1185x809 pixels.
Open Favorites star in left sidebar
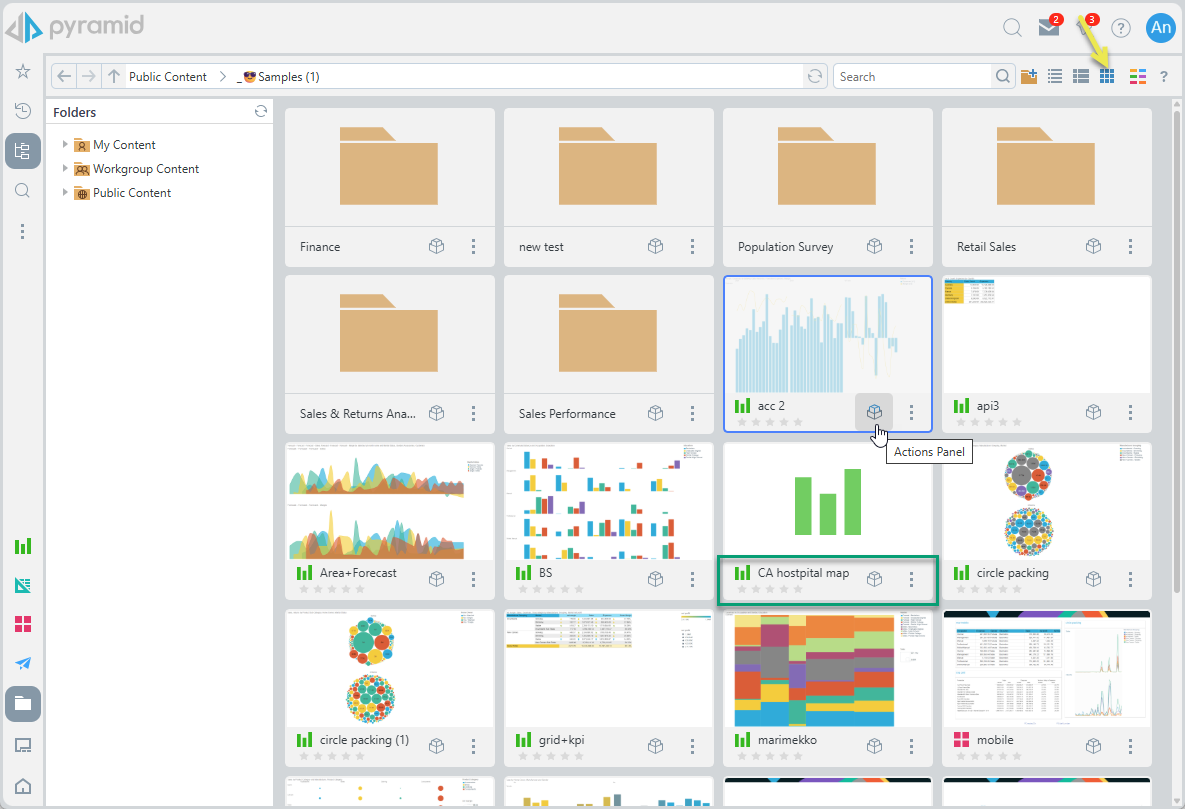[23, 72]
